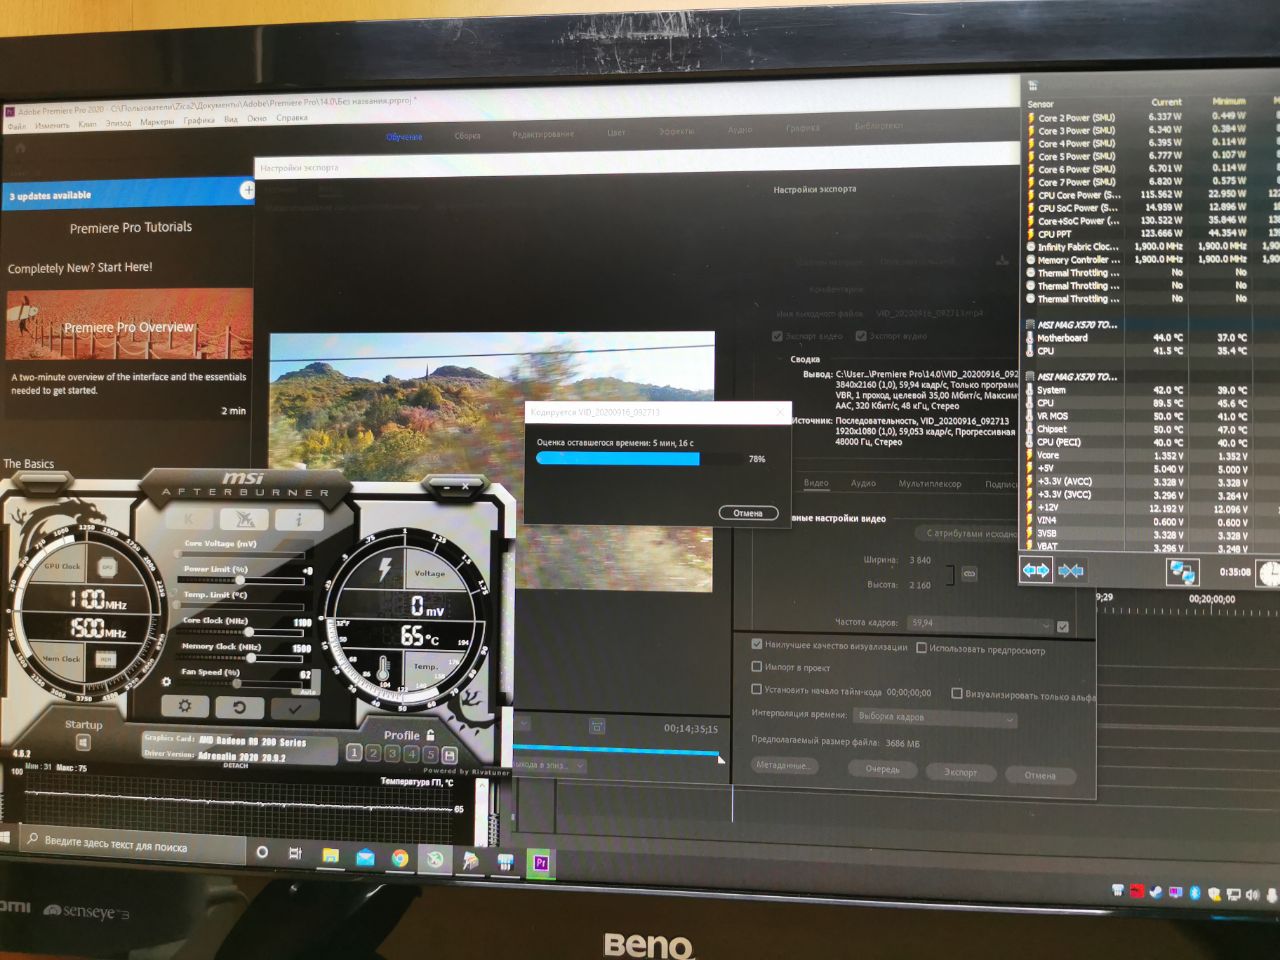Screen dimensions: 1280x960
Task: Toggle Наилучшее качество визуализации checkbox
Action: pos(757,645)
